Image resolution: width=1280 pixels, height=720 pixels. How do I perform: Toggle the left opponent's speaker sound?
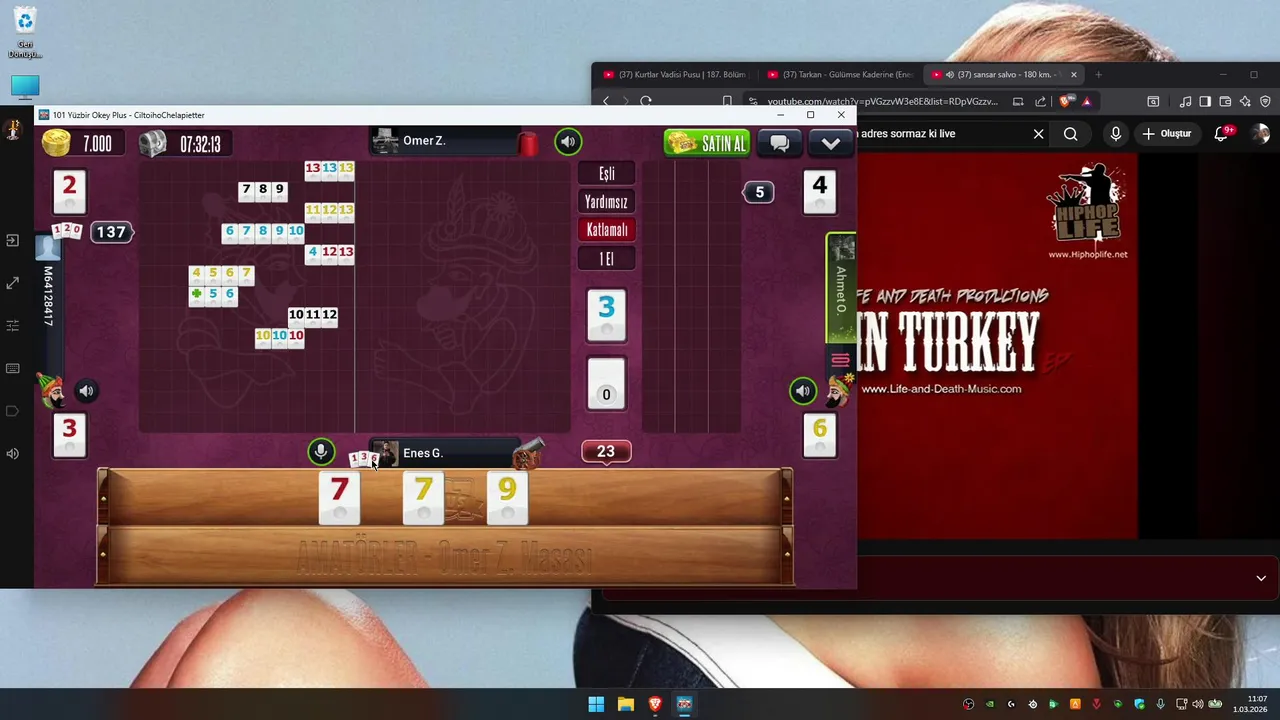[x=86, y=391]
